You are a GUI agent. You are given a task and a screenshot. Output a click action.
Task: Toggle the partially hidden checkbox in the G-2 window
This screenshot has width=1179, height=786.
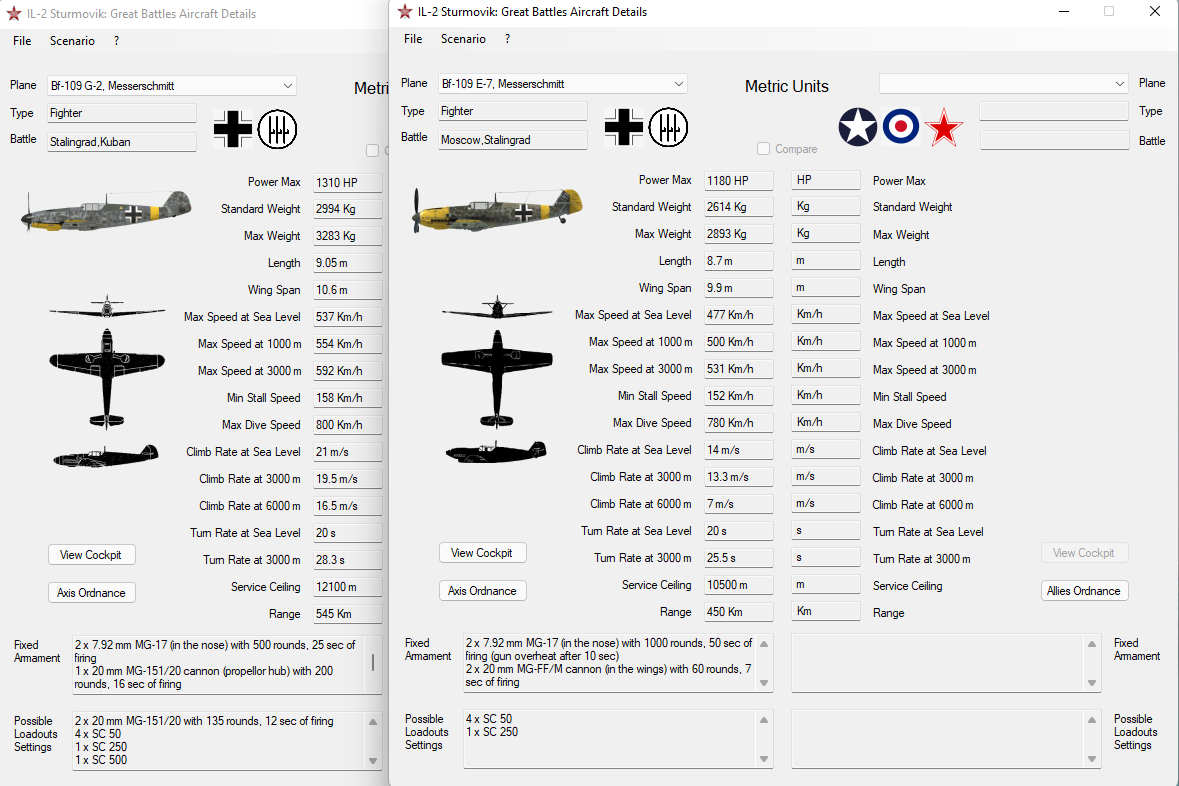pos(372,150)
